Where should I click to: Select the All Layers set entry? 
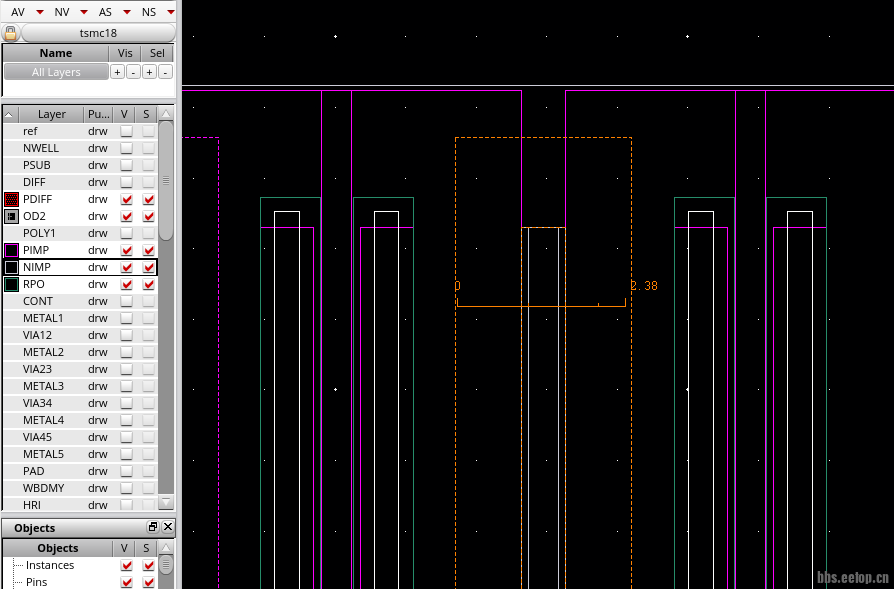[56, 72]
